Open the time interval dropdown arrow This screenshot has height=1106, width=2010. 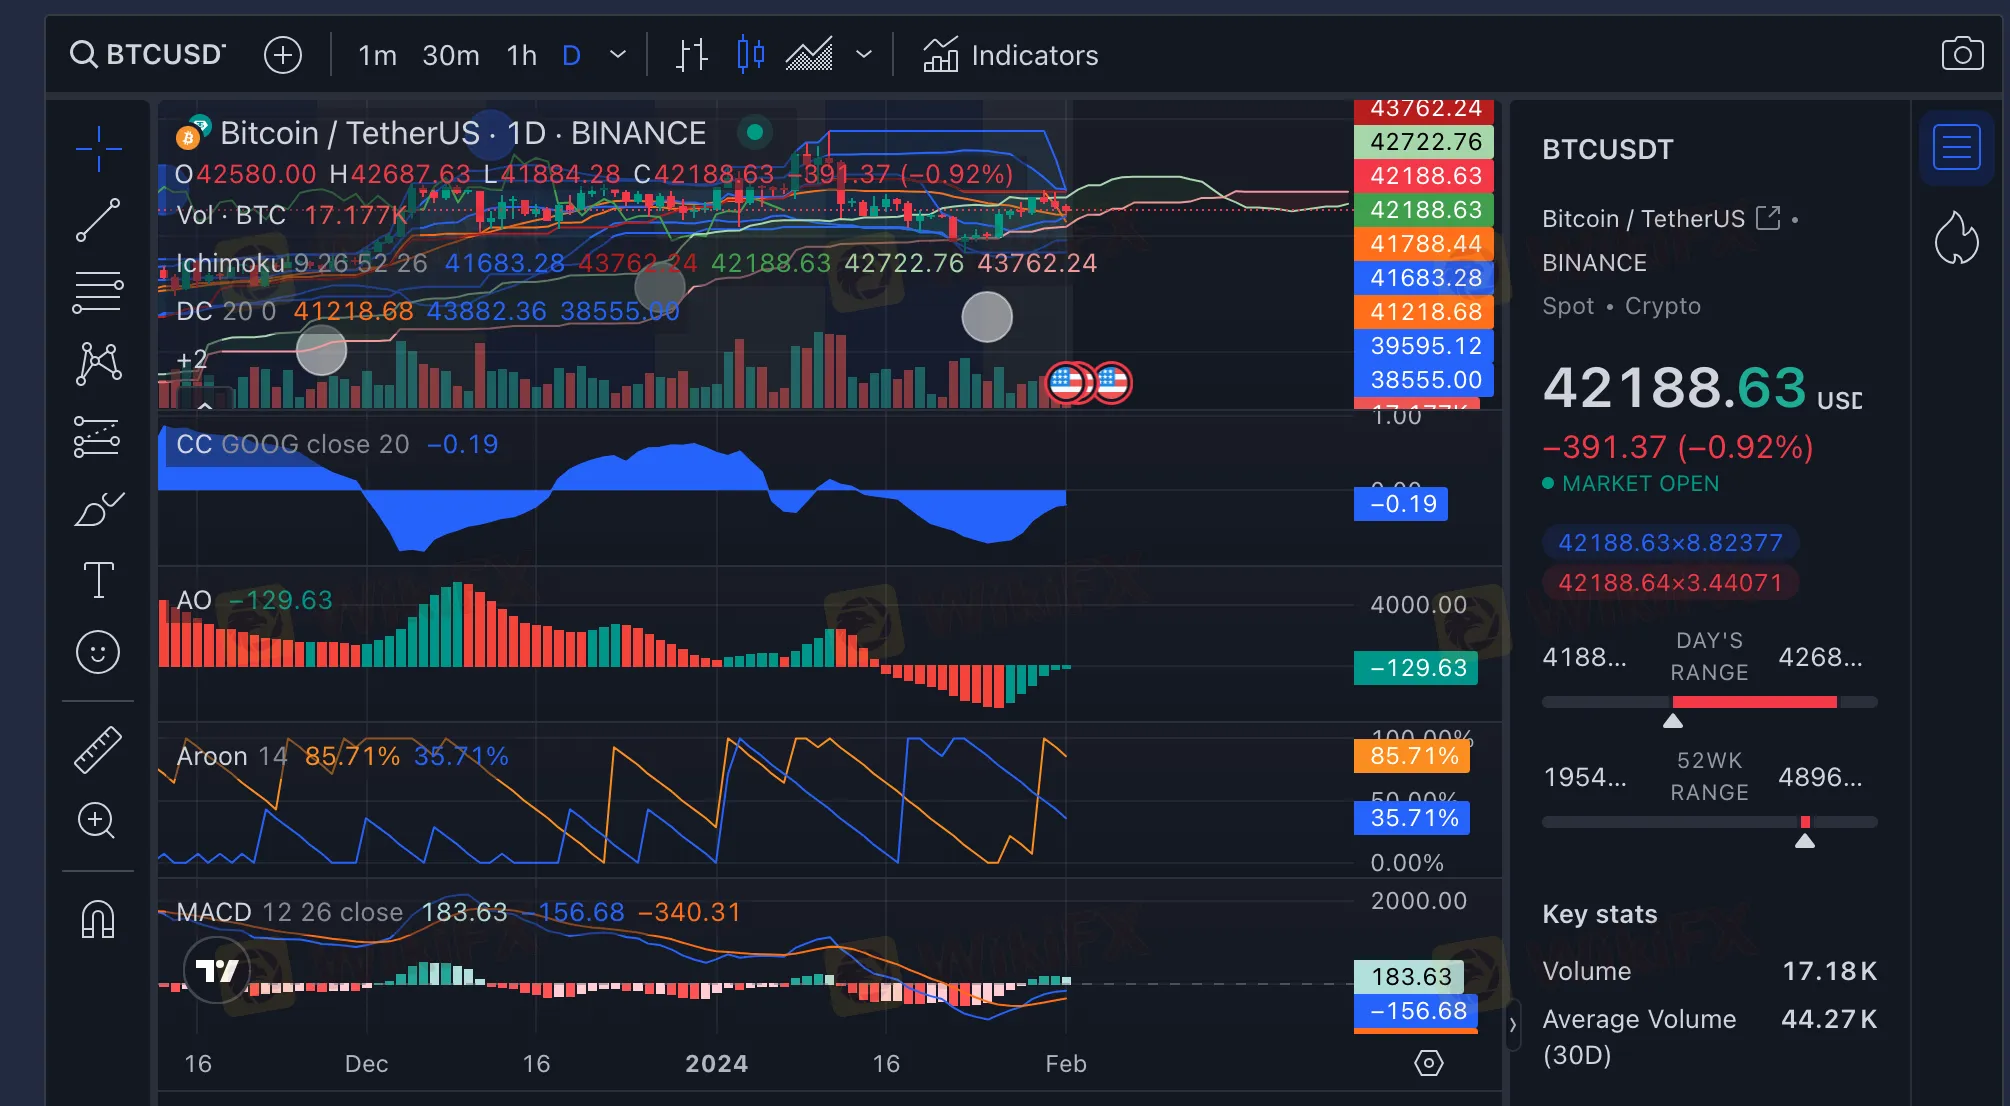pos(618,54)
